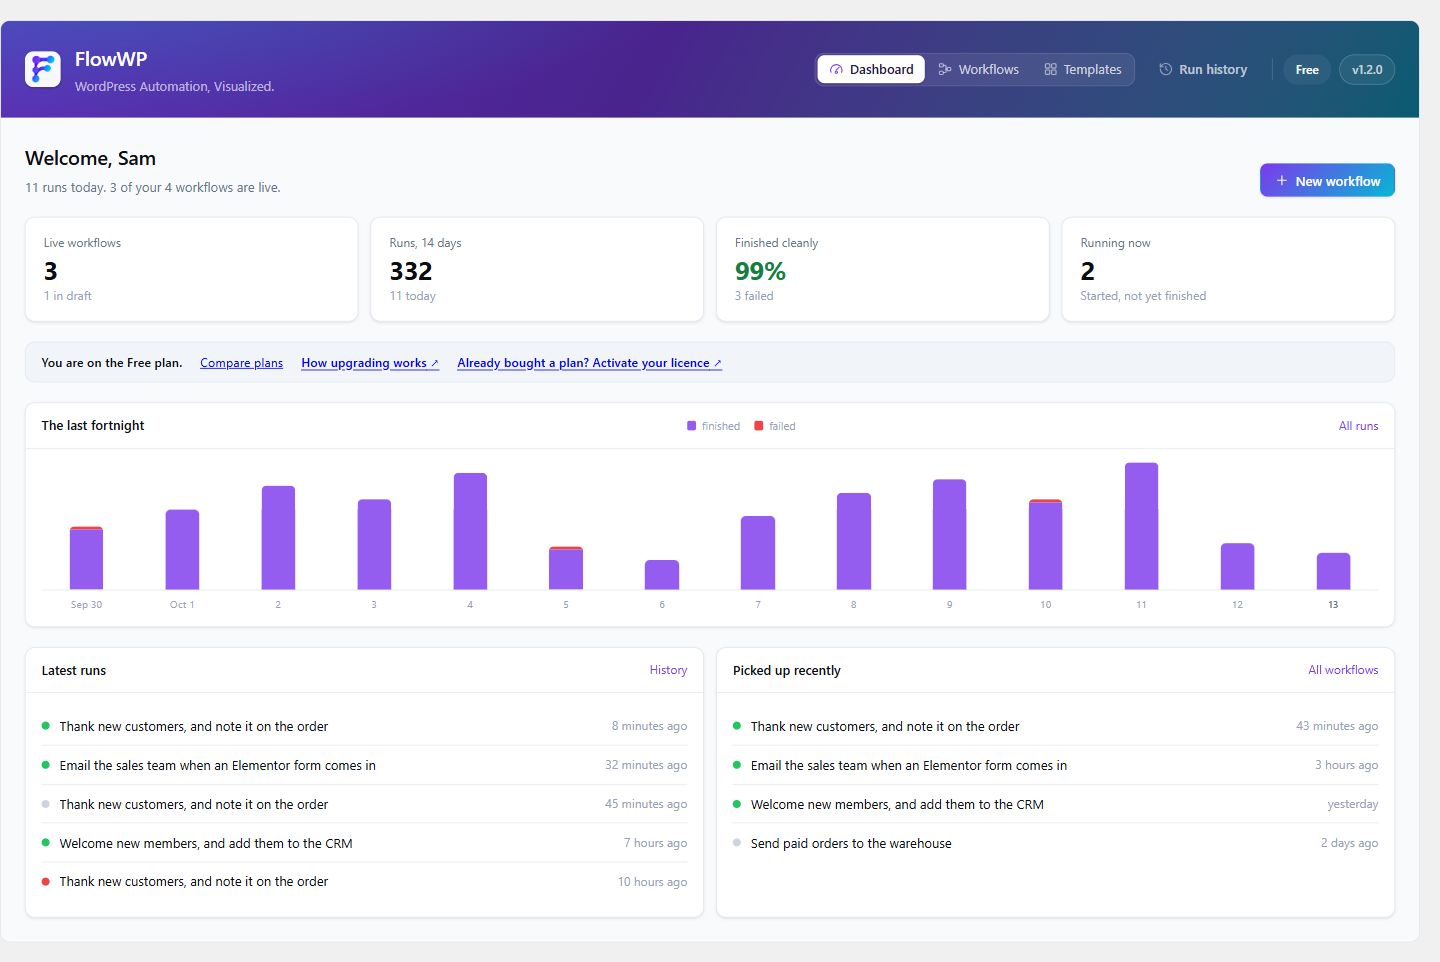
Task: Switch to the Workflows tab
Action: (979, 69)
